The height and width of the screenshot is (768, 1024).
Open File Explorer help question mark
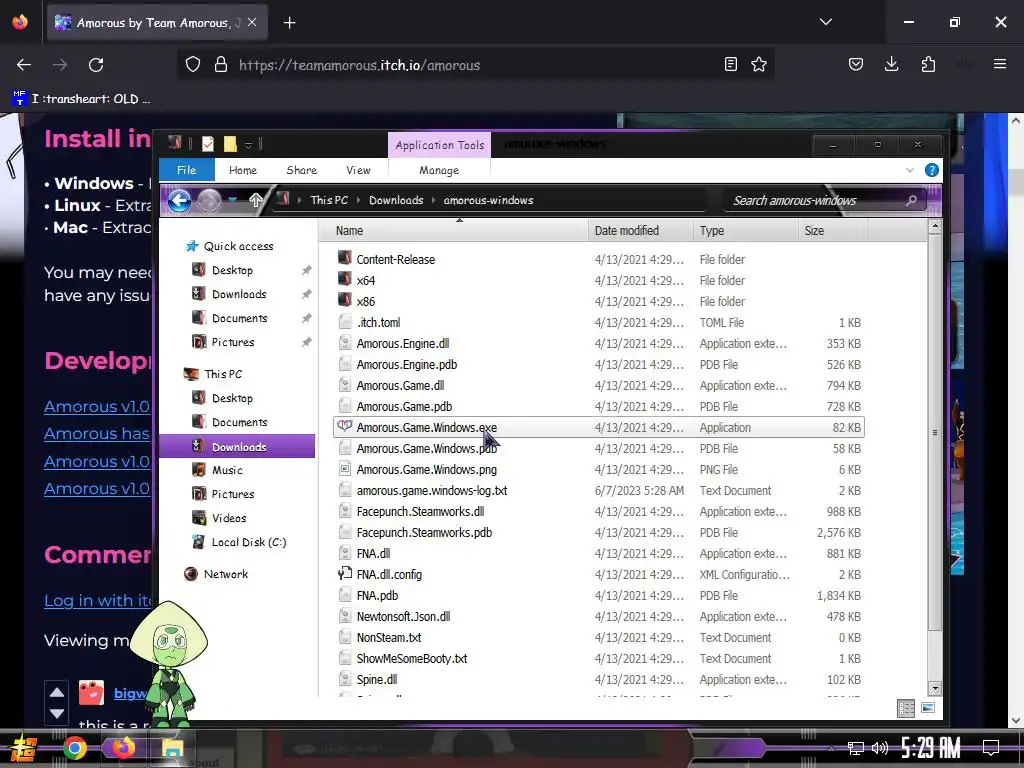coord(932,170)
